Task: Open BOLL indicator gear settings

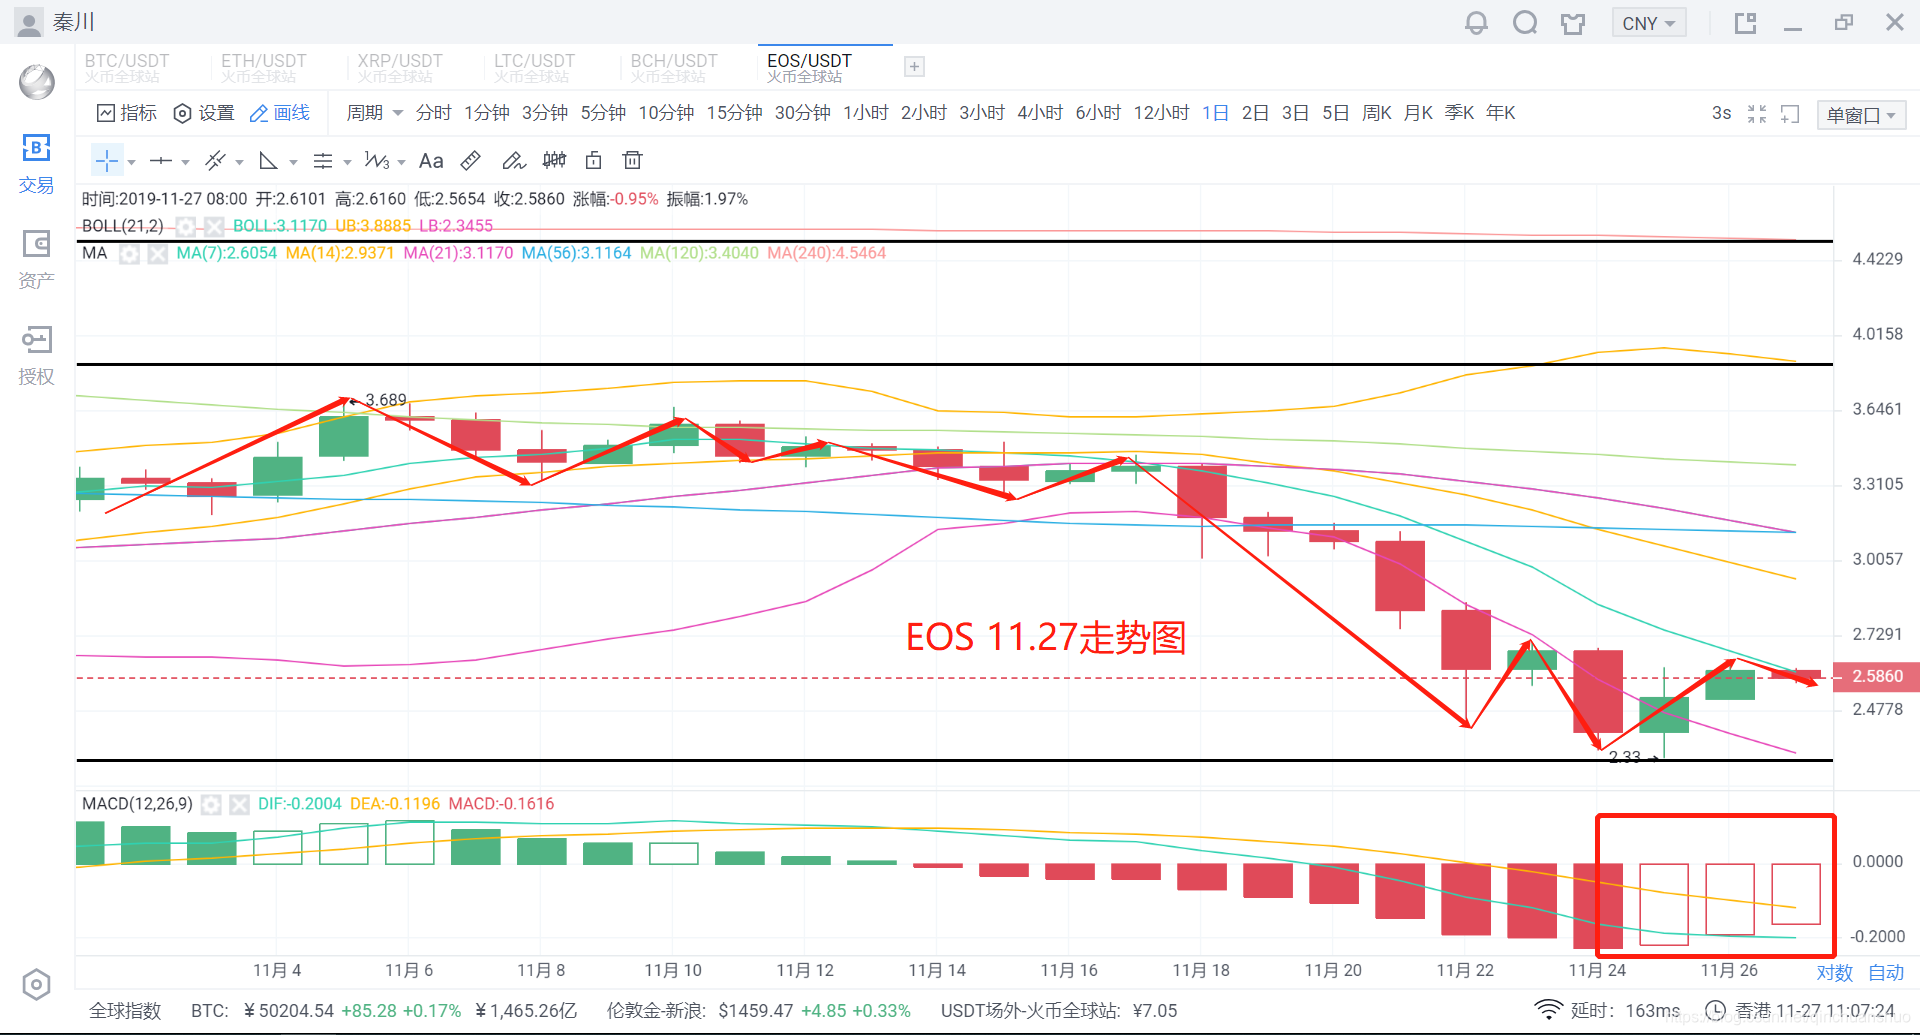Action: click(186, 226)
